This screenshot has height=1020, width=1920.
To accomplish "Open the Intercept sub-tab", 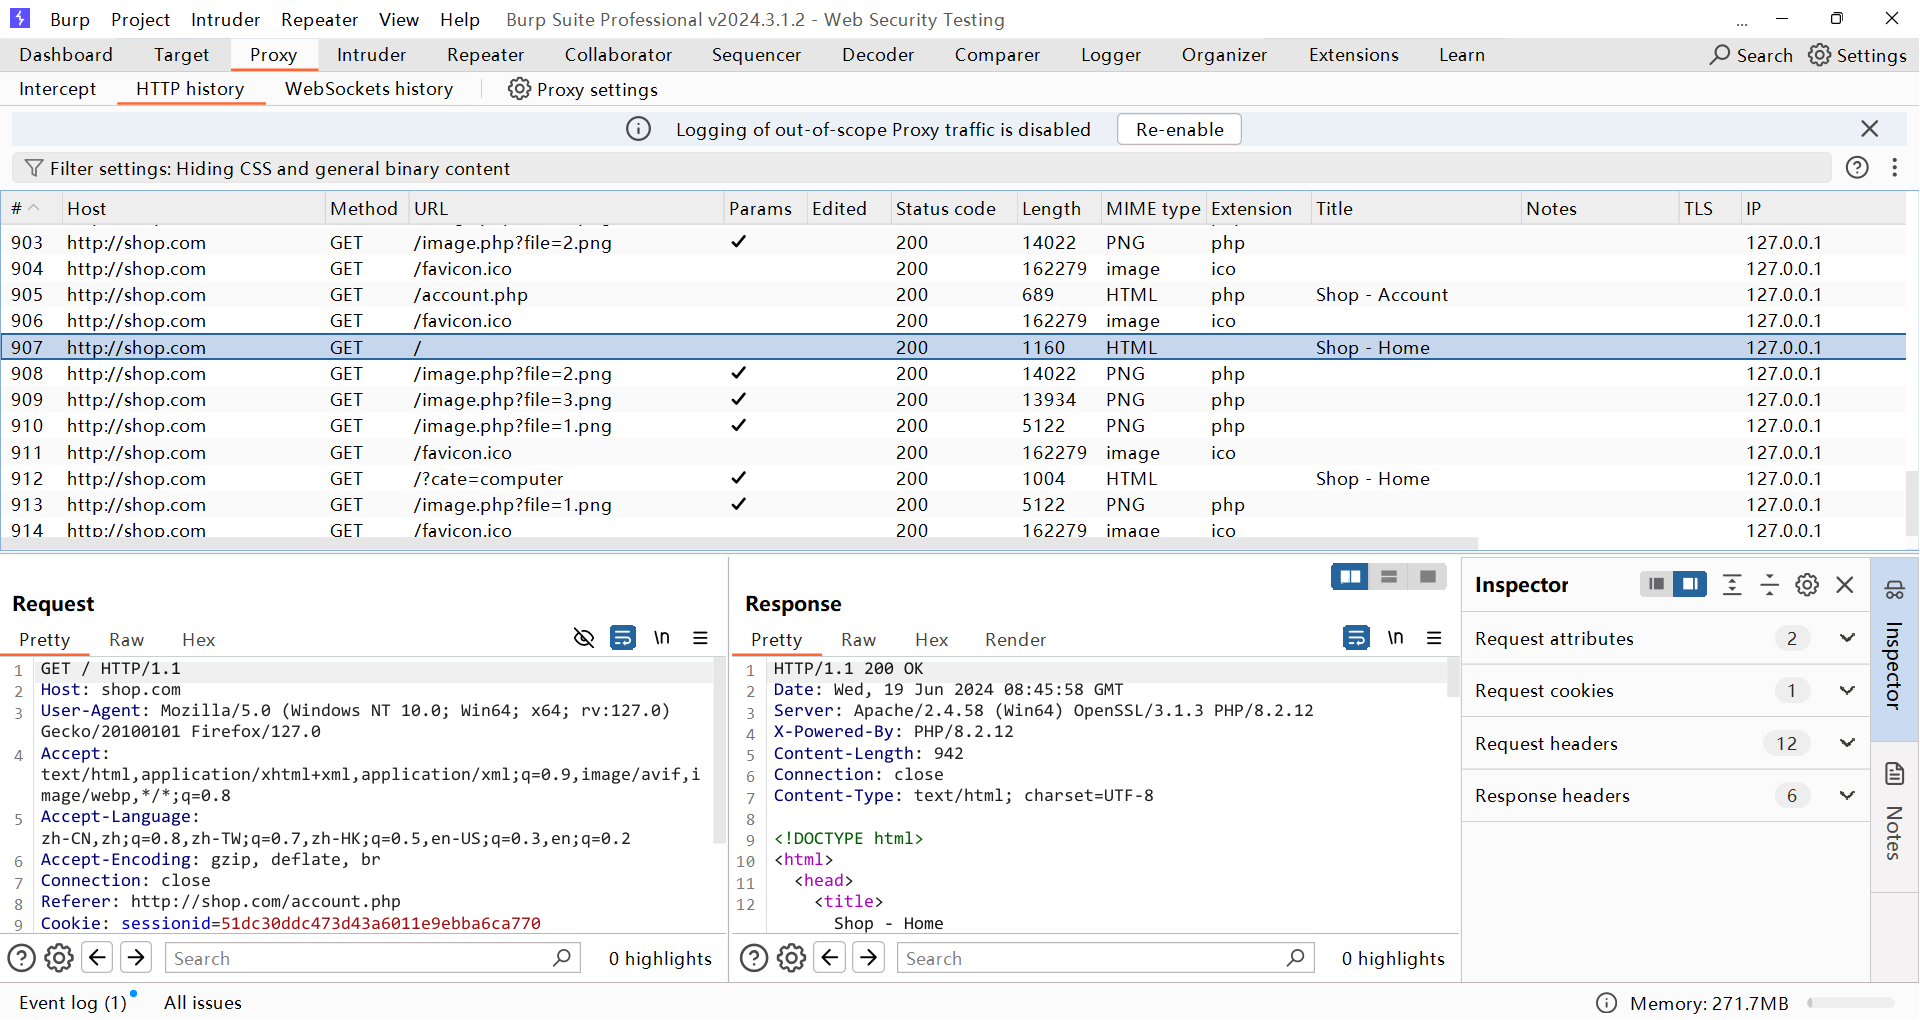I will 57,89.
